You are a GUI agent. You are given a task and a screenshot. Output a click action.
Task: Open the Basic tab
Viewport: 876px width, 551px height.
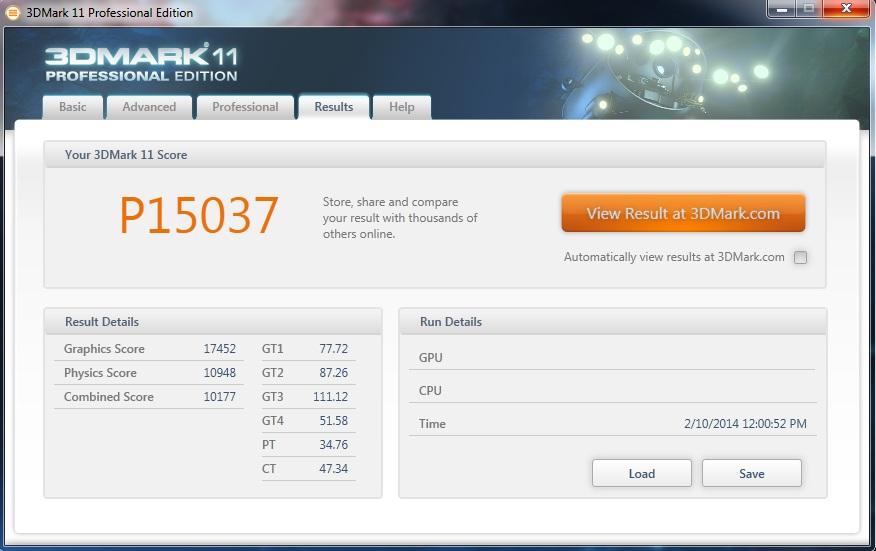tap(73, 107)
